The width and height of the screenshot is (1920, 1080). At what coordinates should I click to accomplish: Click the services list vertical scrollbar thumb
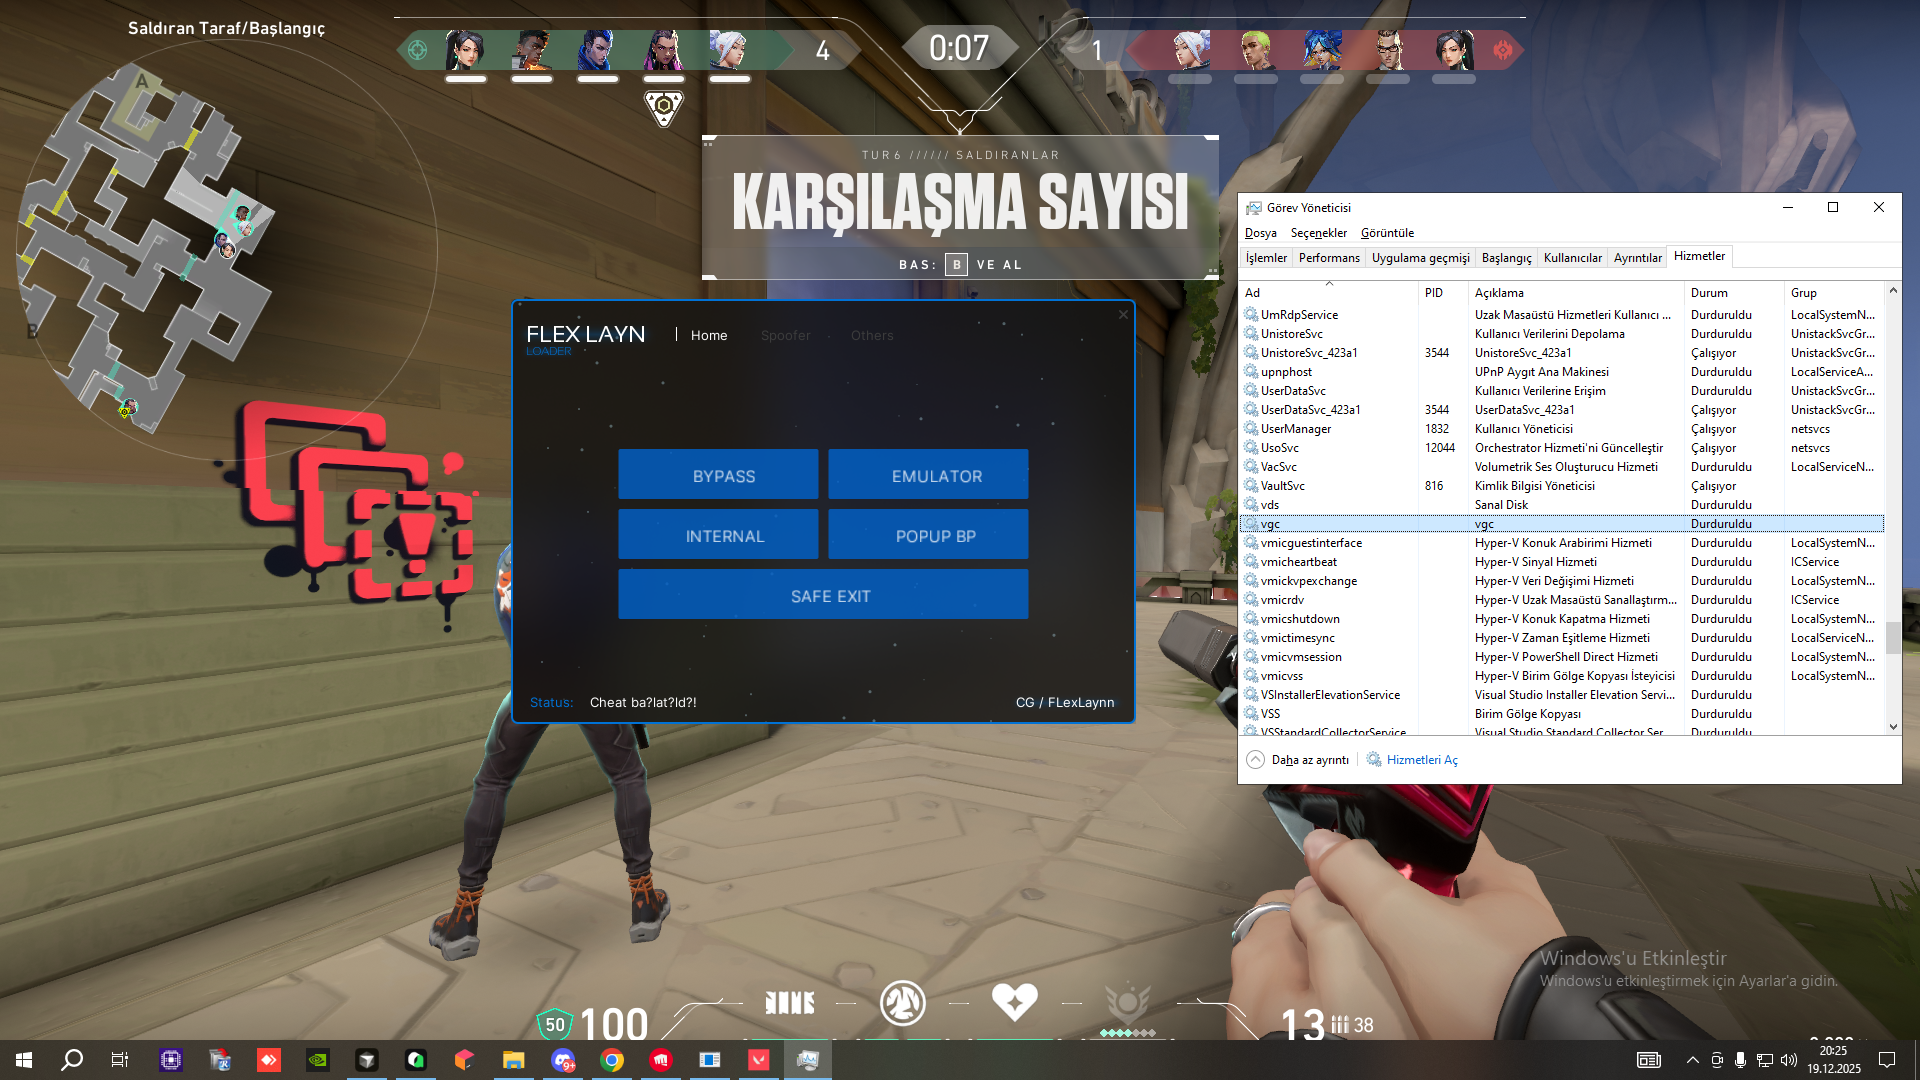(1893, 637)
